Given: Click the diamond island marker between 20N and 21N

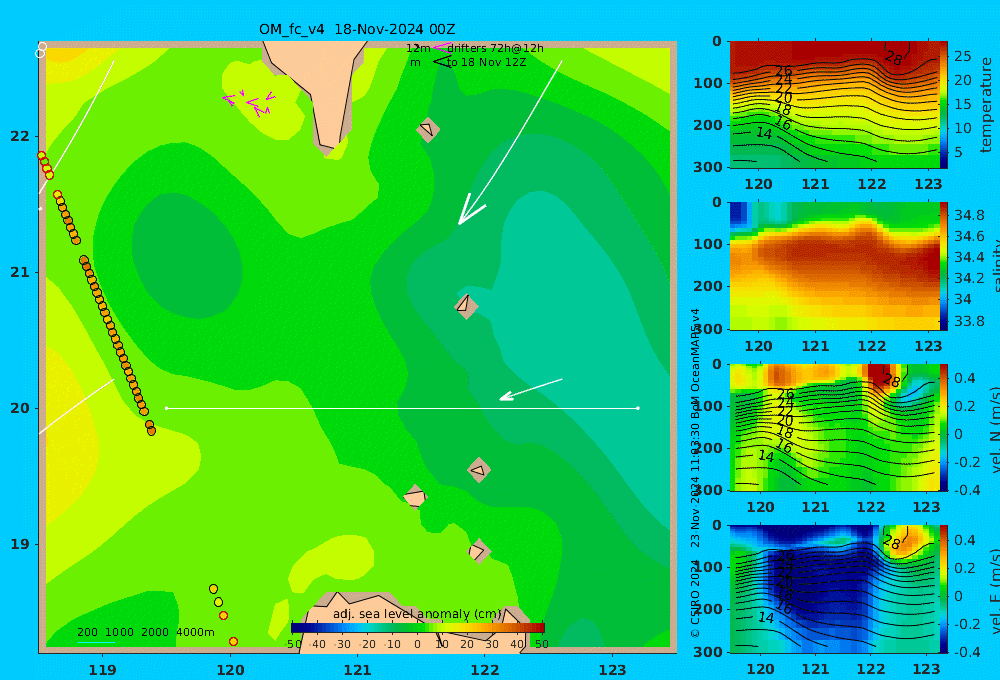Looking at the screenshot, I should pyautogui.click(x=466, y=306).
